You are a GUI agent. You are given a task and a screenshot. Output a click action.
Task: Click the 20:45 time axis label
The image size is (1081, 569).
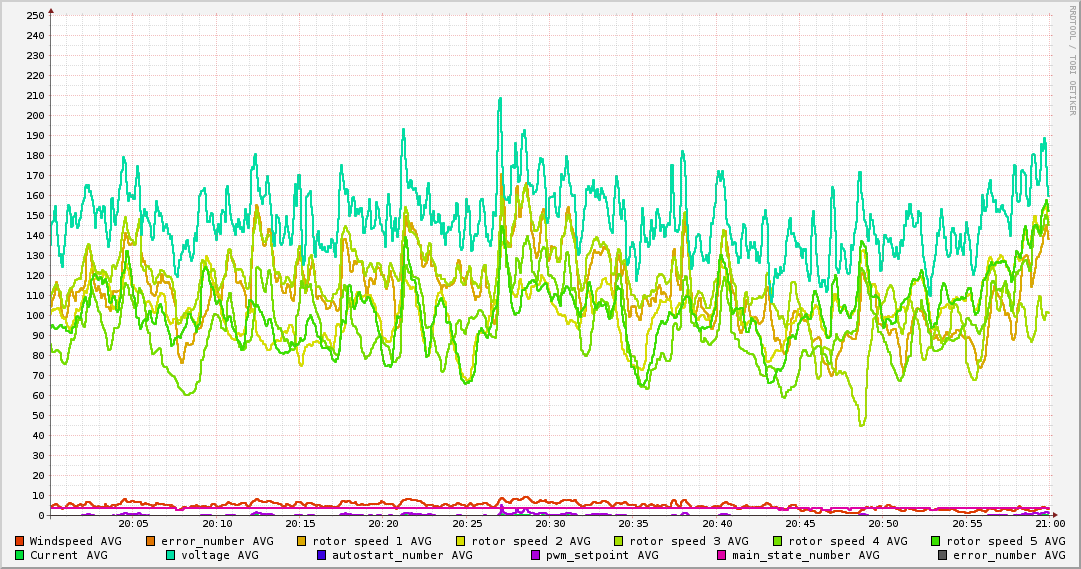(800, 523)
